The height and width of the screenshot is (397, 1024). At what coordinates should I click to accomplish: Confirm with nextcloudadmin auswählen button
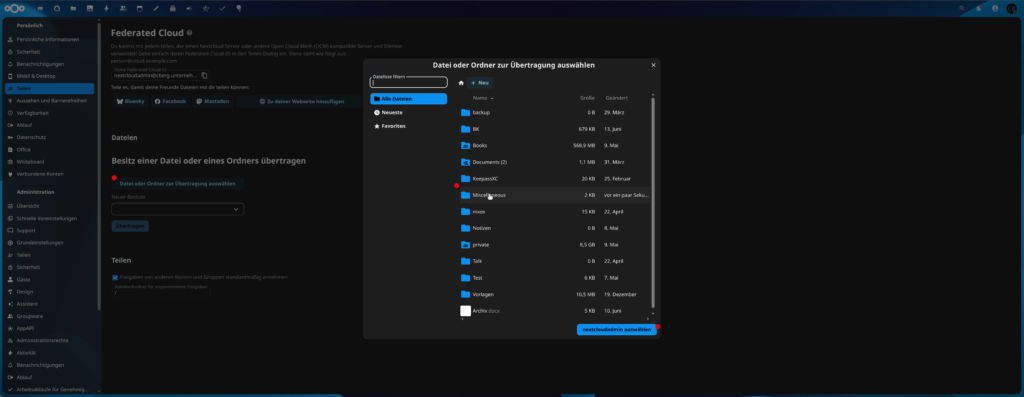click(x=616, y=330)
